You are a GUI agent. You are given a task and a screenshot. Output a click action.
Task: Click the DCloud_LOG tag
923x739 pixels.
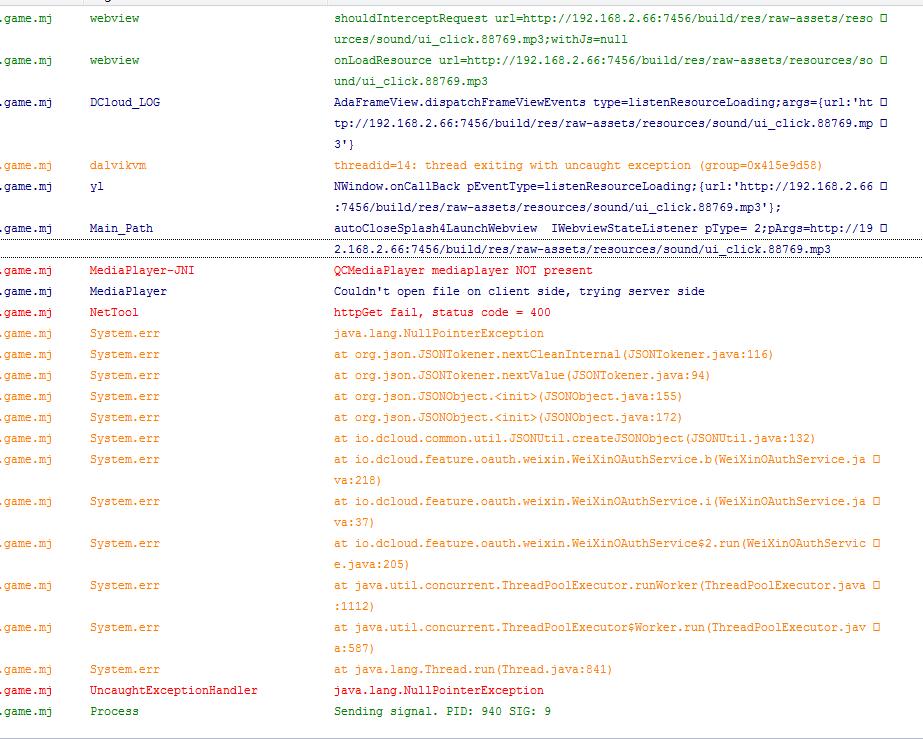pyautogui.click(x=124, y=102)
